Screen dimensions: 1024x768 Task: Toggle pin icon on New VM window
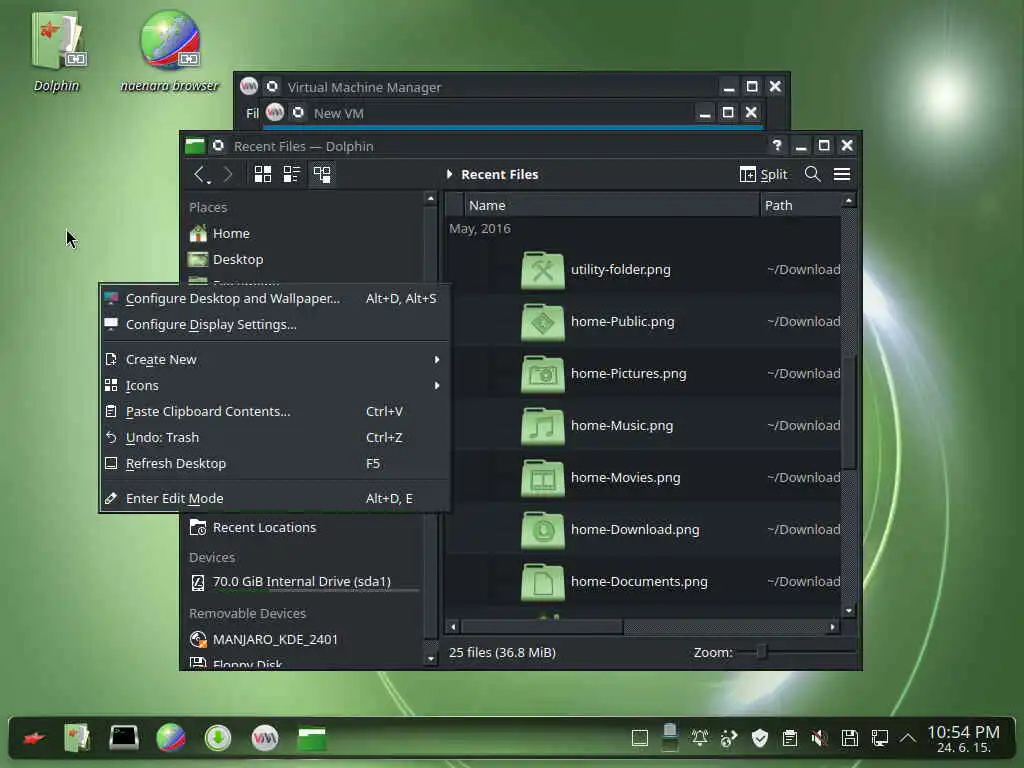click(x=298, y=112)
